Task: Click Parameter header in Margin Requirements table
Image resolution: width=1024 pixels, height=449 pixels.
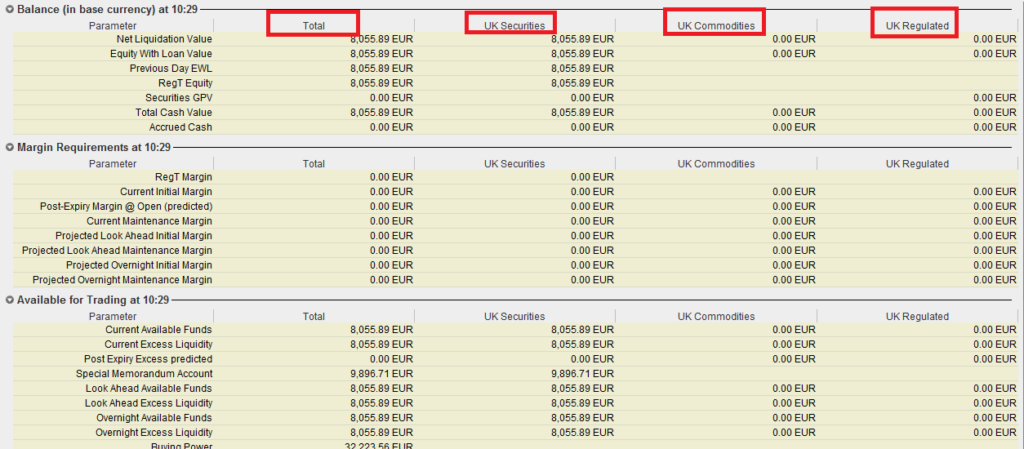Action: pos(113,164)
